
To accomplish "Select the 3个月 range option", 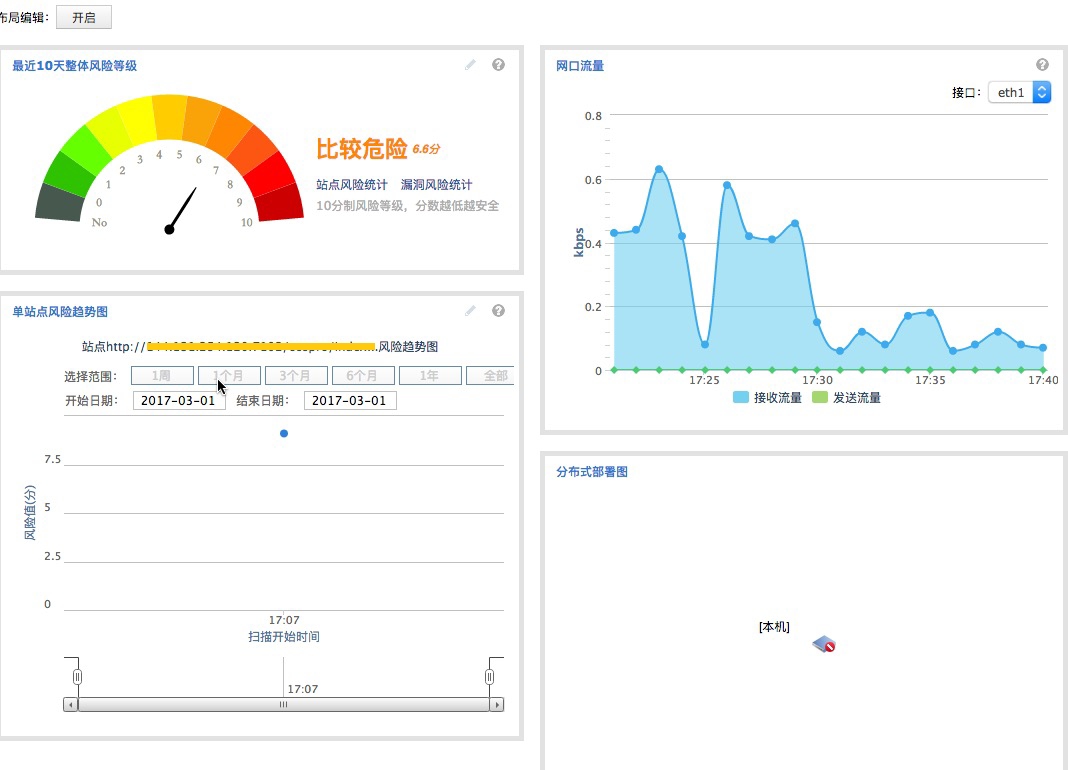I will click(295, 376).
